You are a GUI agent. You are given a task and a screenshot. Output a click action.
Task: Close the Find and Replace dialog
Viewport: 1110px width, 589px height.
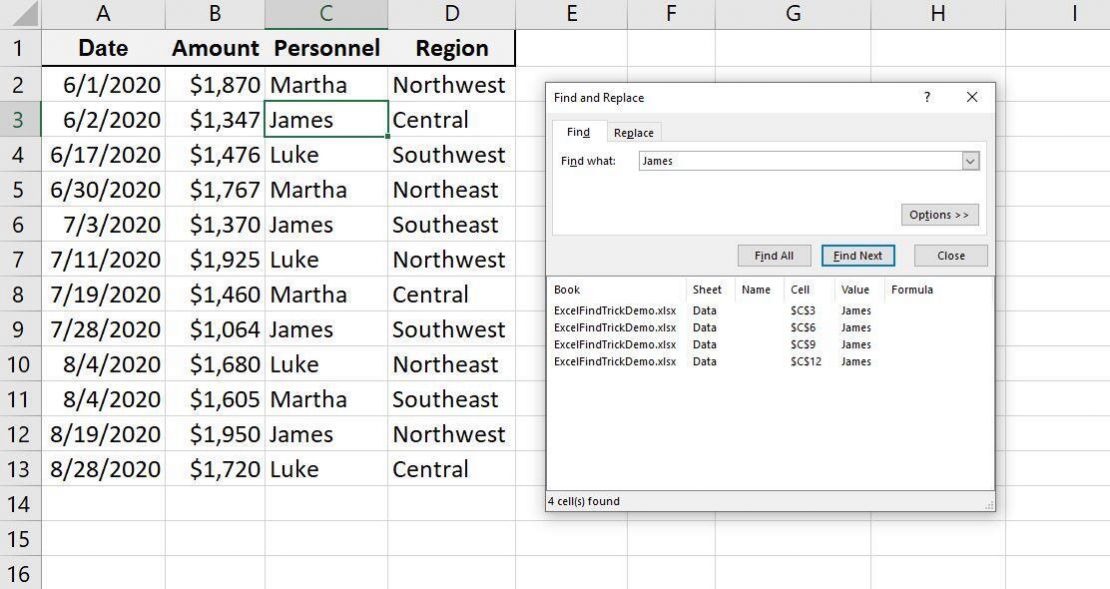[949, 255]
